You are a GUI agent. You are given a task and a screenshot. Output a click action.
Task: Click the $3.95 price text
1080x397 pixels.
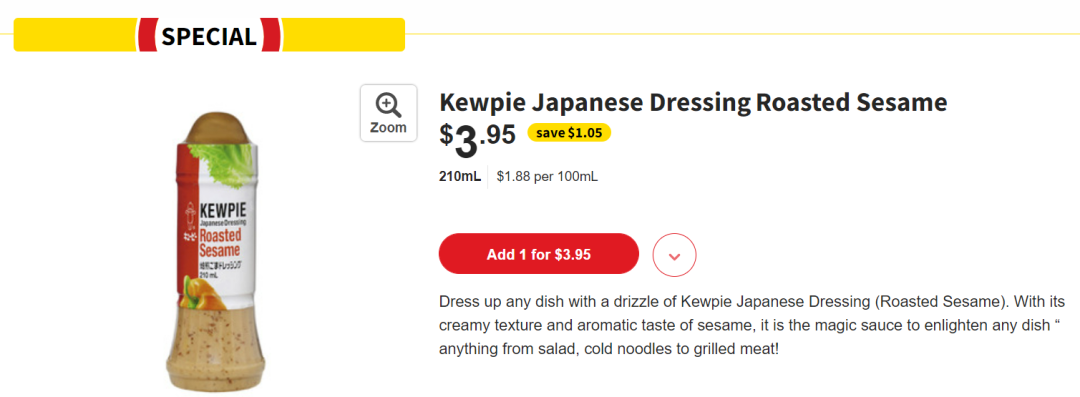pos(477,138)
